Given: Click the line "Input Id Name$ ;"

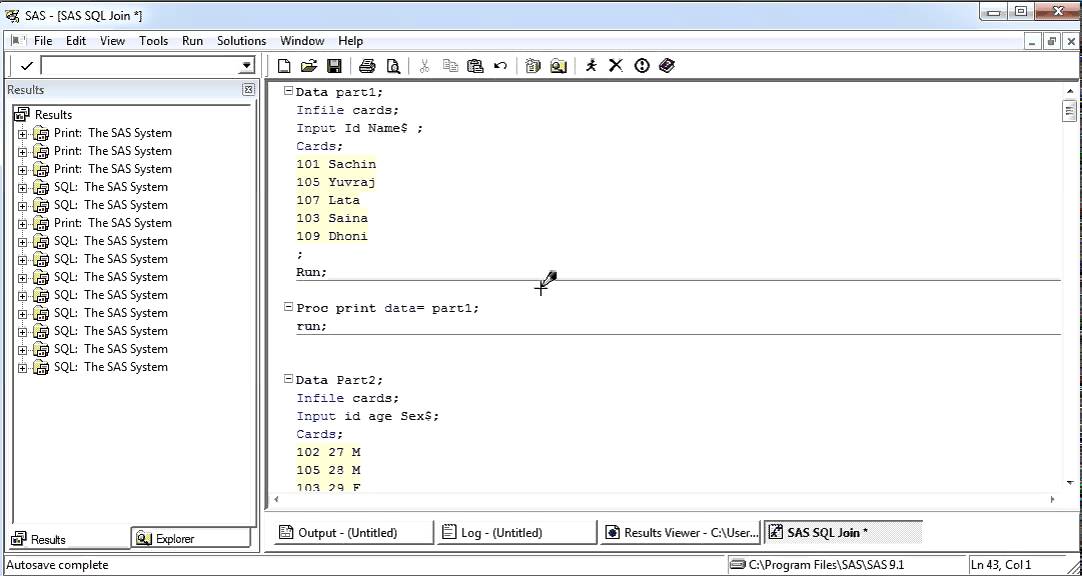Looking at the screenshot, I should coord(360,128).
